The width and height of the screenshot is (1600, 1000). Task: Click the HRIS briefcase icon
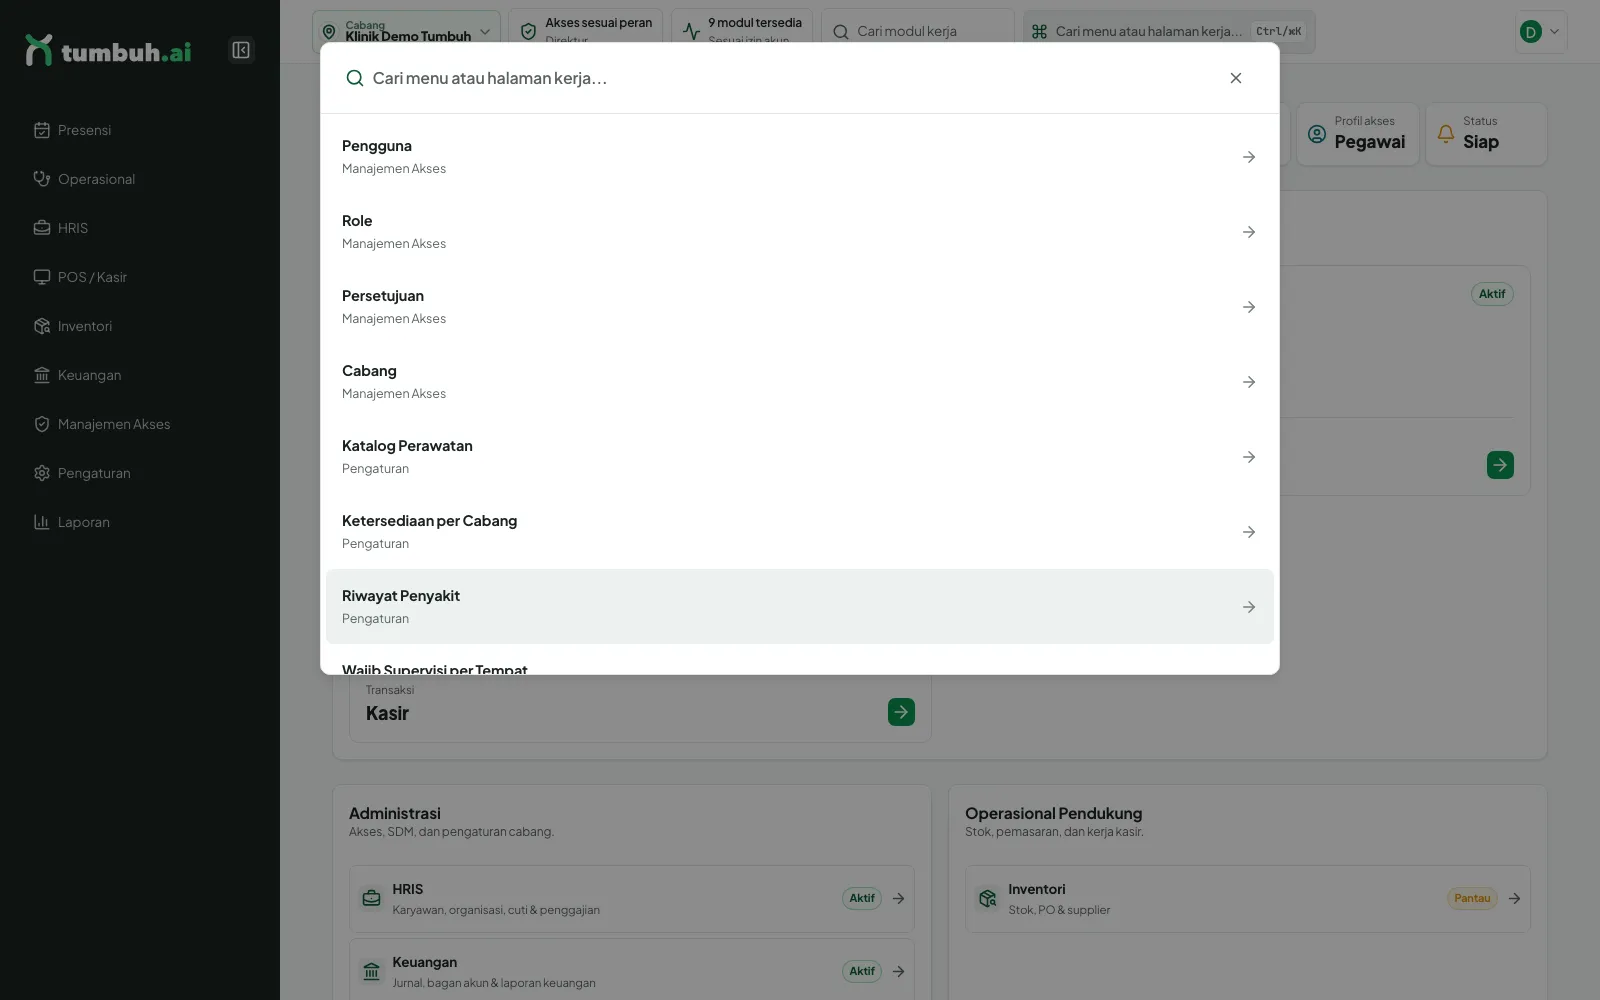[x=42, y=228]
